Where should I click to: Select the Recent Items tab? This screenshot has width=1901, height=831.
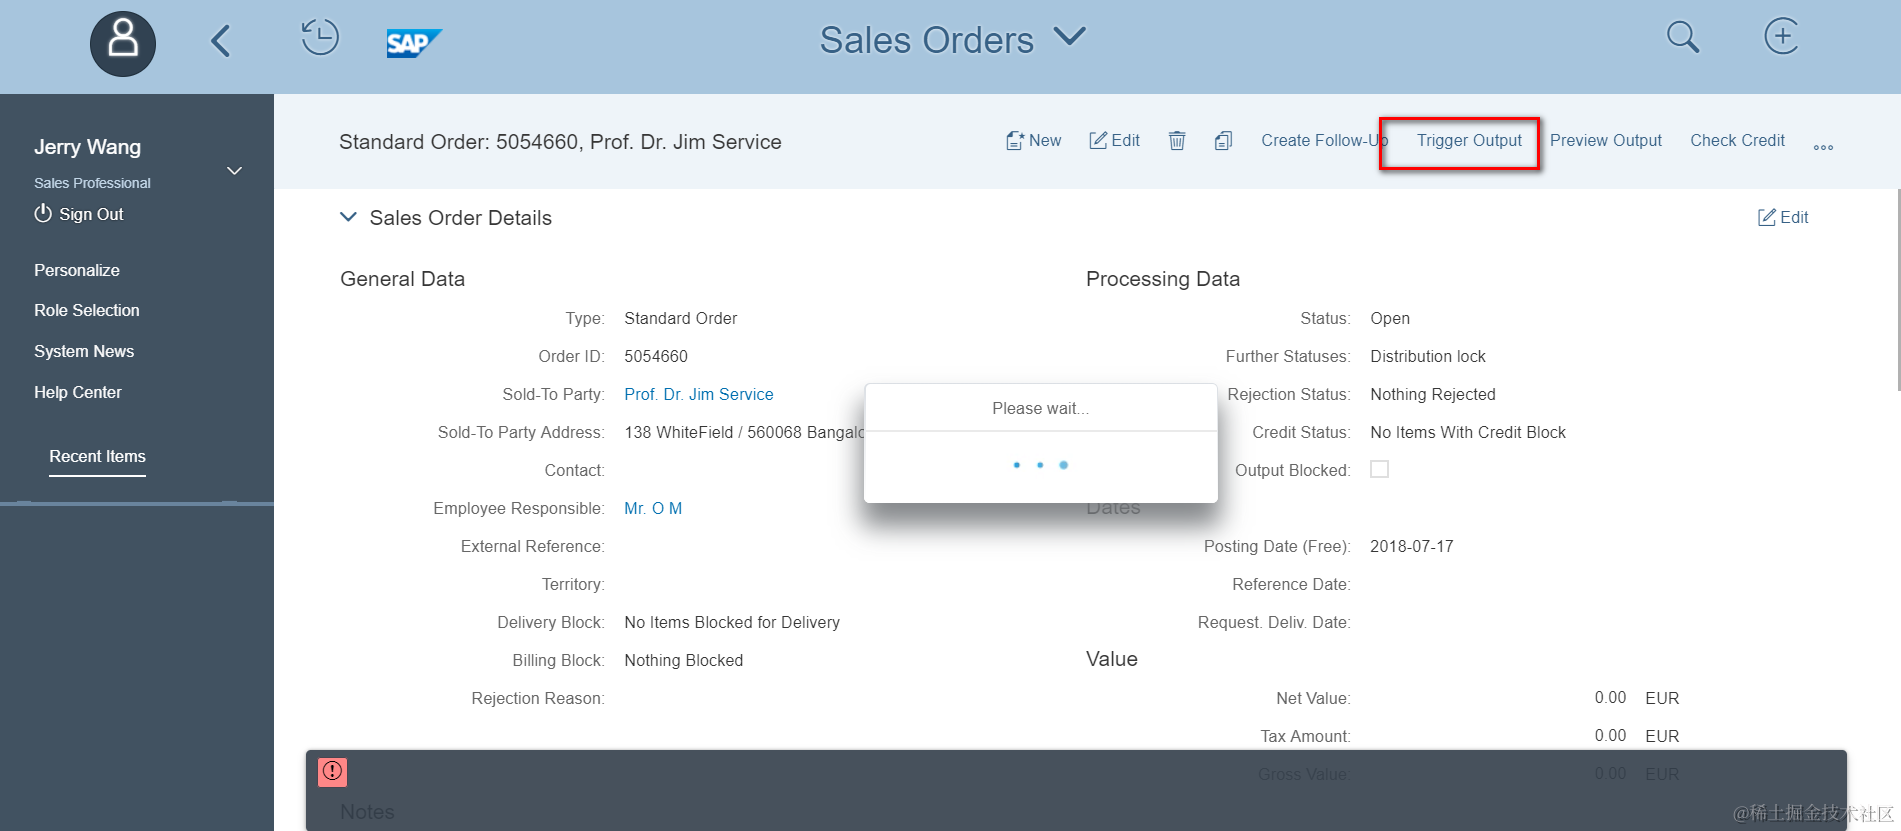click(x=98, y=456)
